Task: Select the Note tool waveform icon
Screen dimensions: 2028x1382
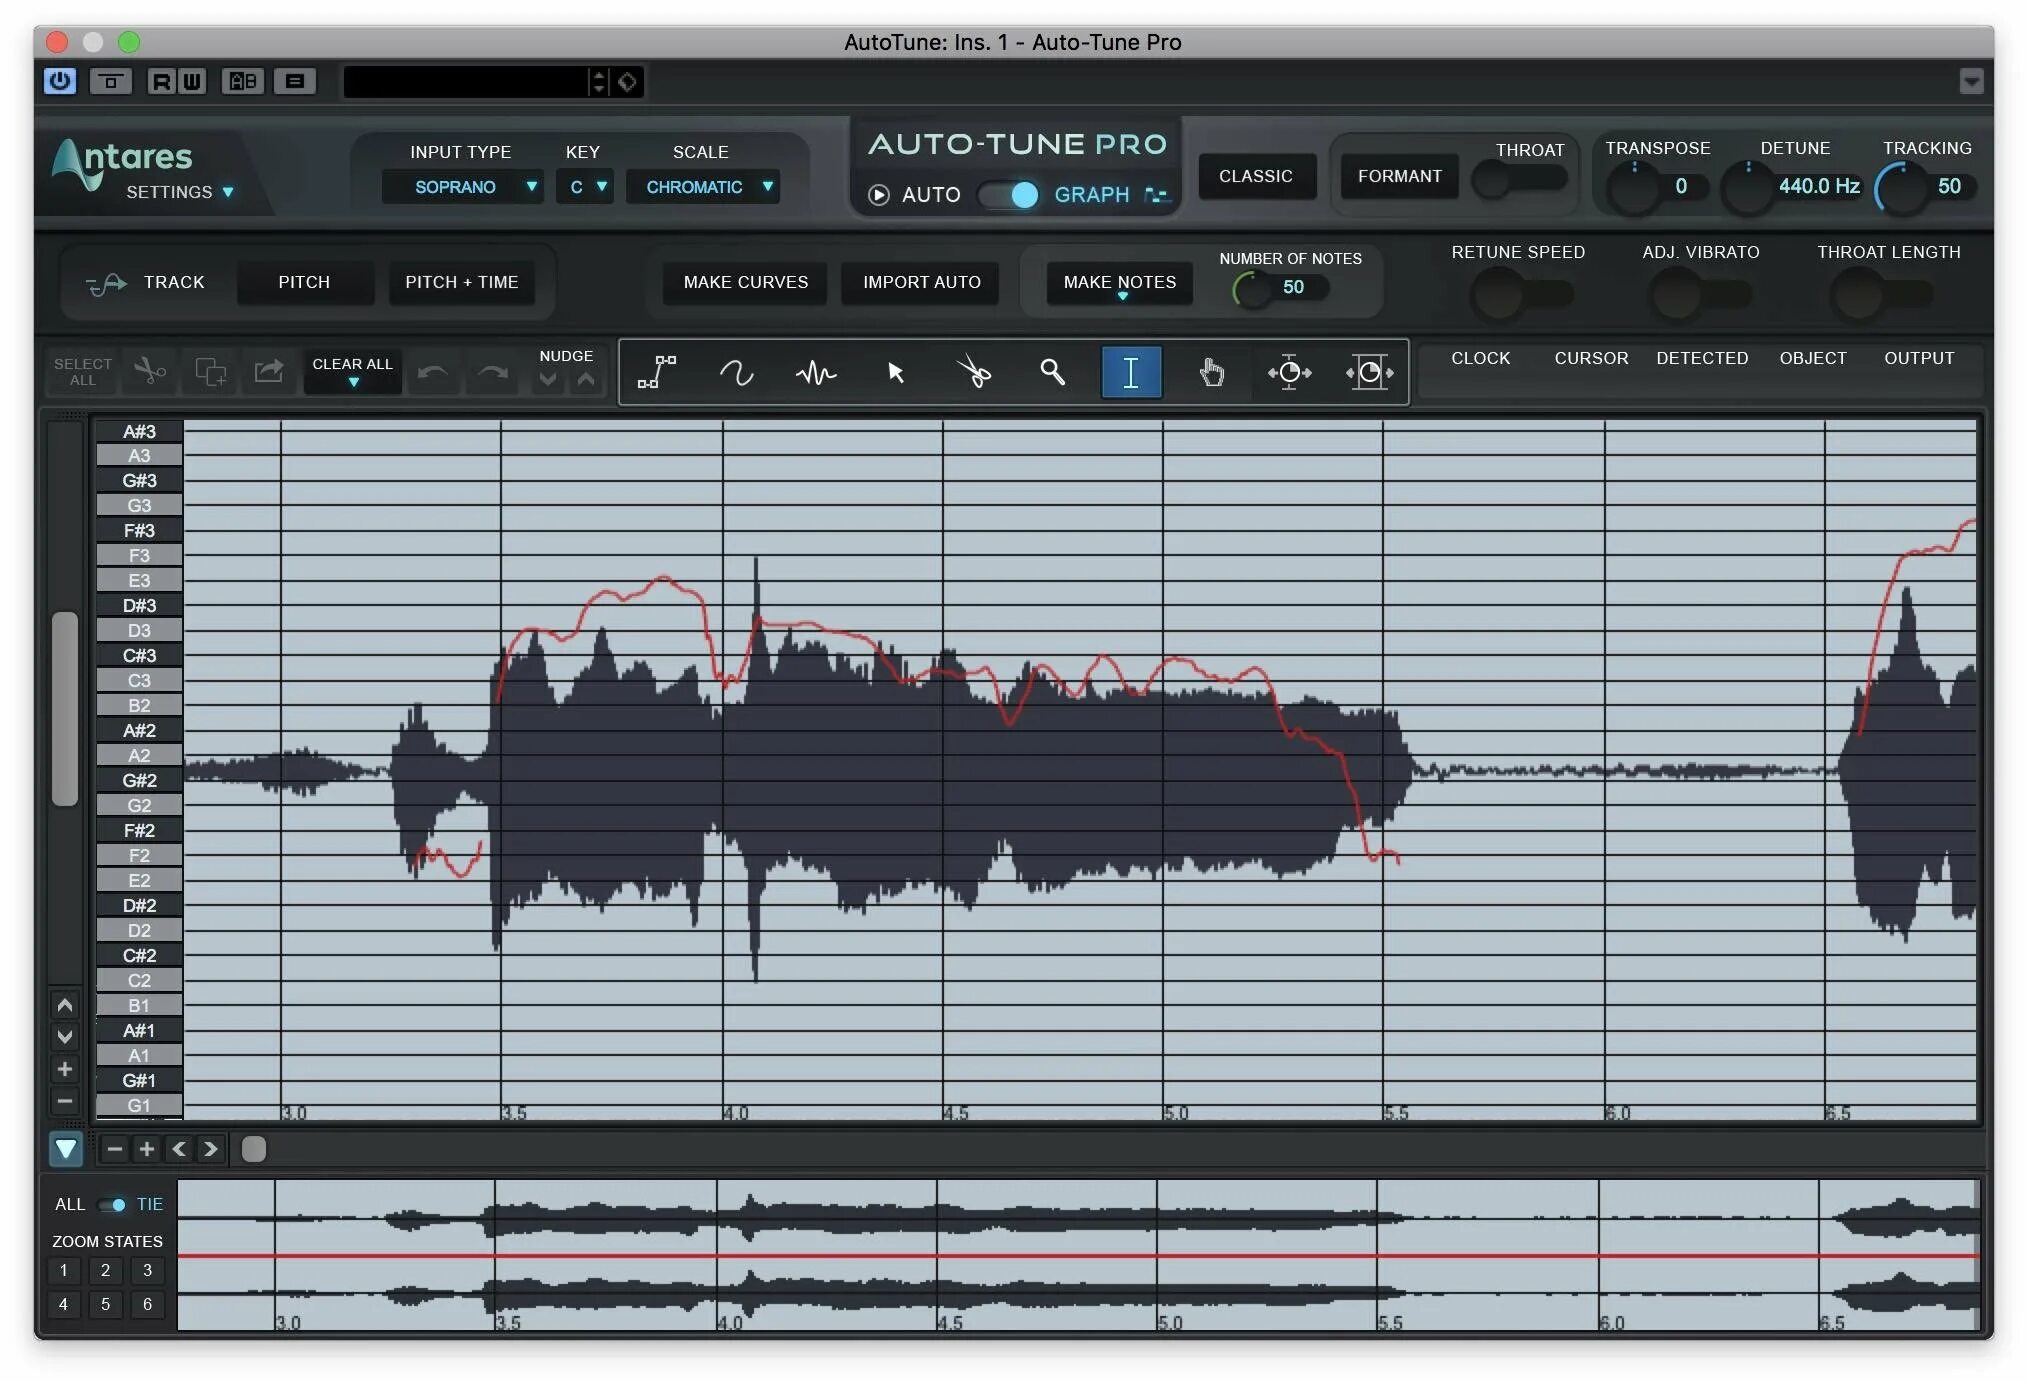Action: (x=815, y=373)
